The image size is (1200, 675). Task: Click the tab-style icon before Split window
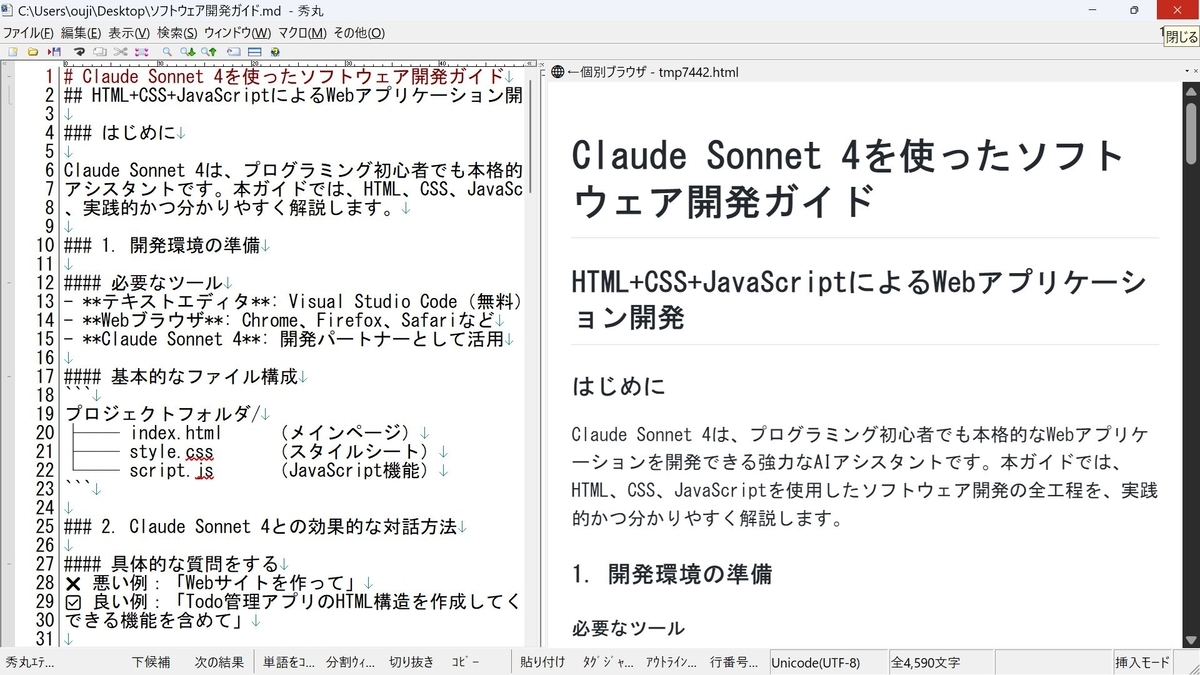(x=233, y=51)
